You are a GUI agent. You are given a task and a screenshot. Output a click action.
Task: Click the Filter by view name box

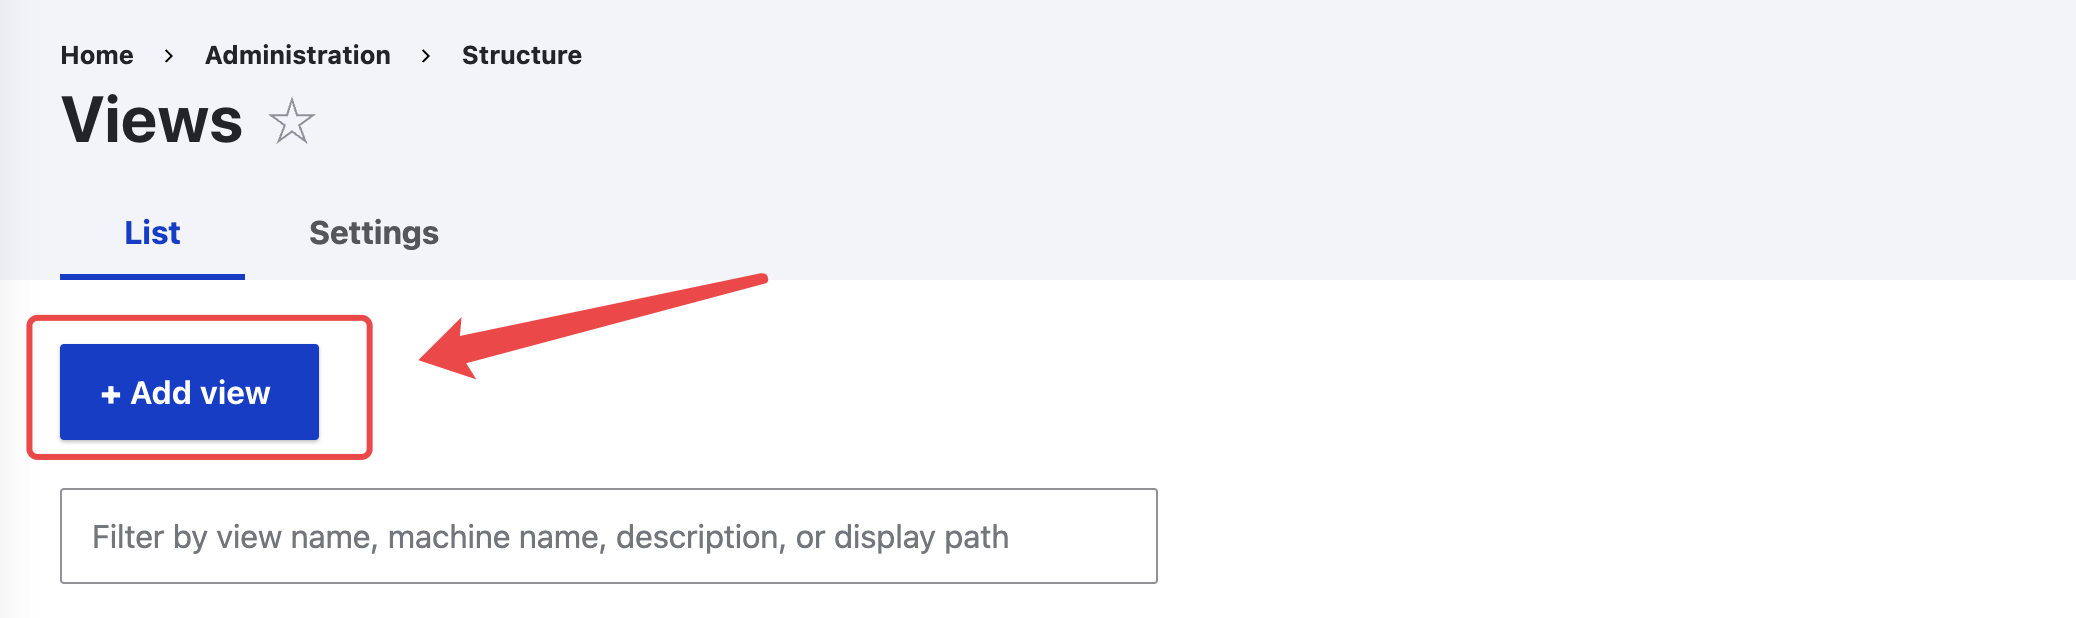click(608, 536)
